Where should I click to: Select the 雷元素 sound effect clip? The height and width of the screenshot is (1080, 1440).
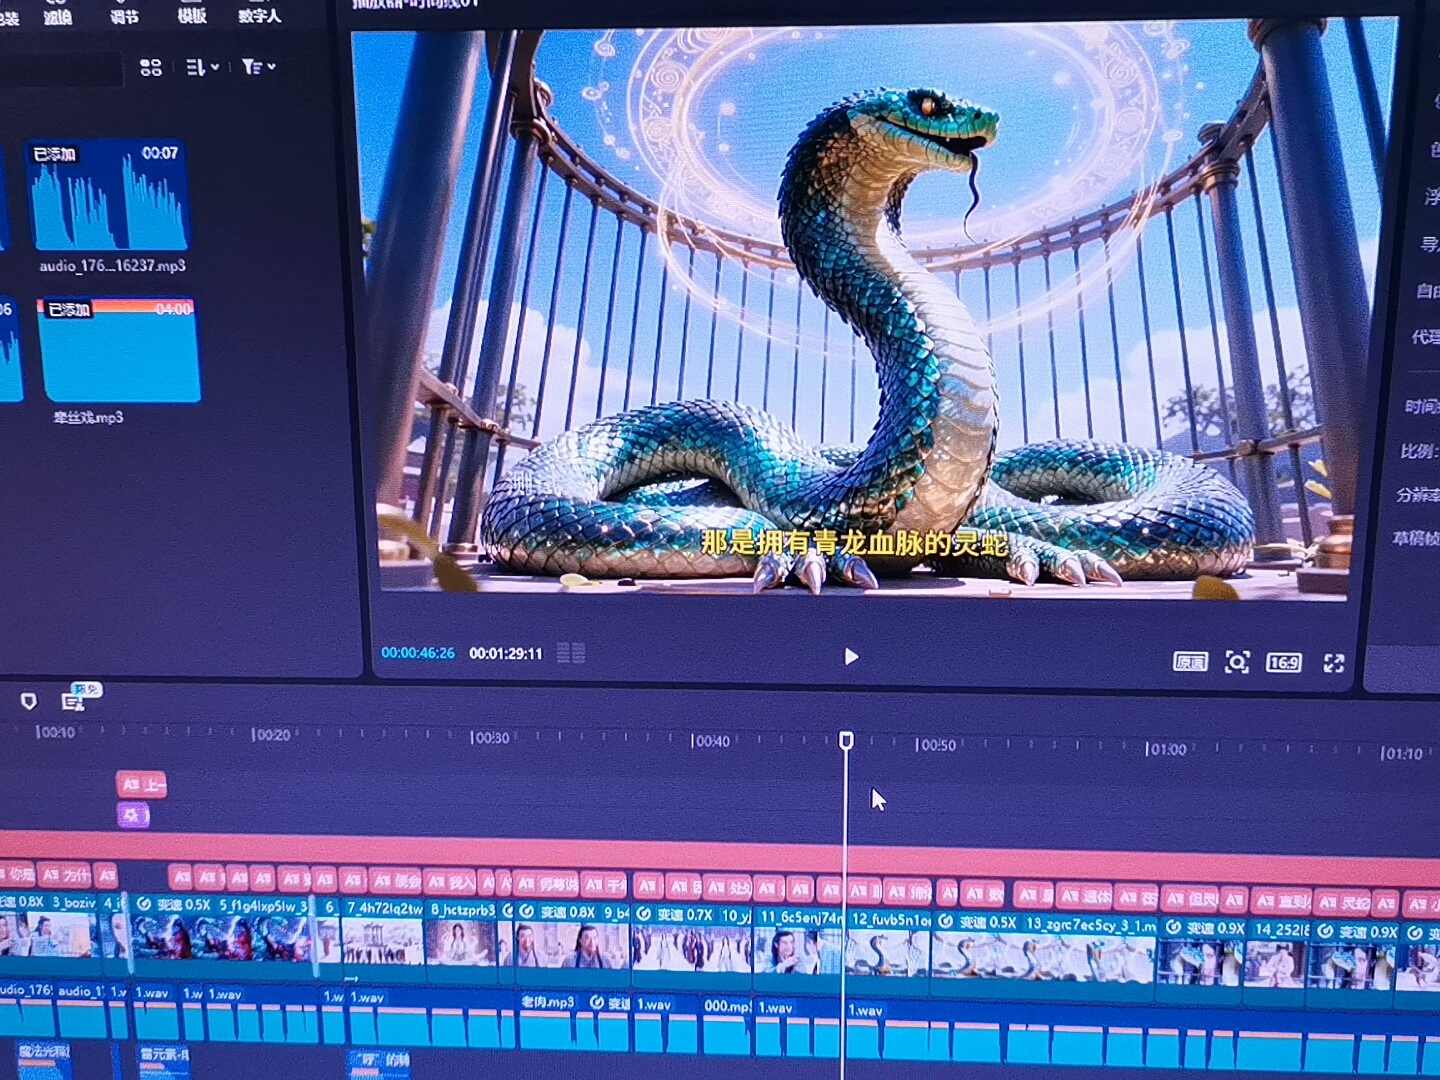163,1060
